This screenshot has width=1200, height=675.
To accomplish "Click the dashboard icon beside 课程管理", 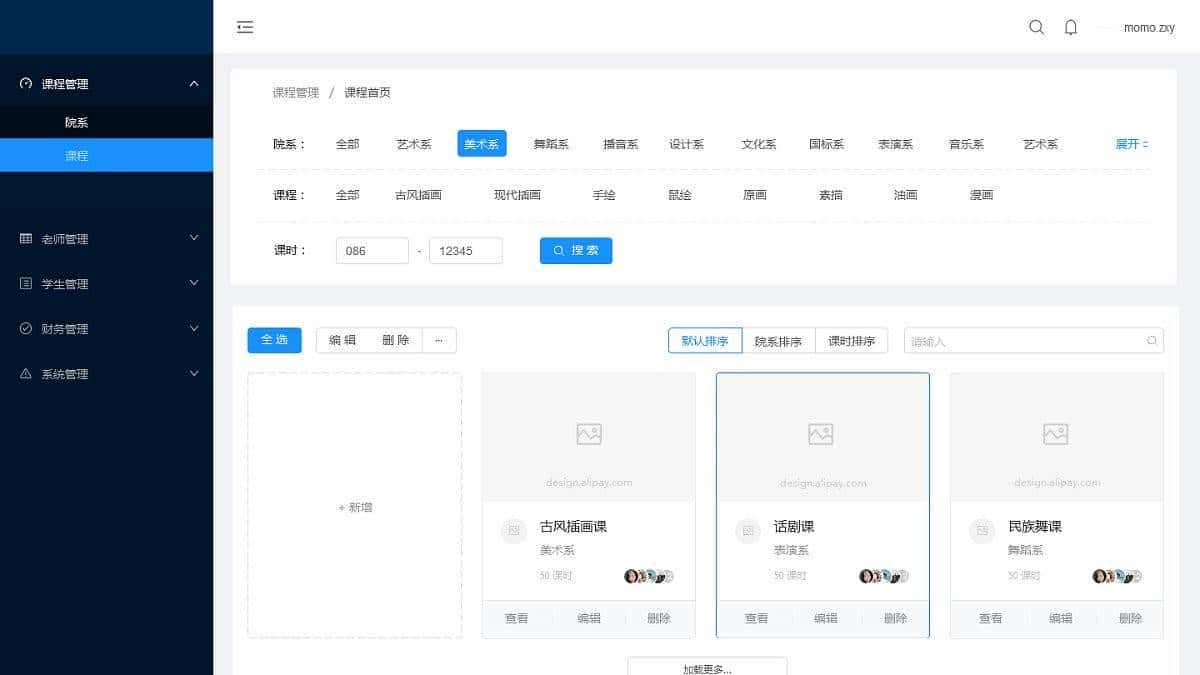I will (22, 84).
